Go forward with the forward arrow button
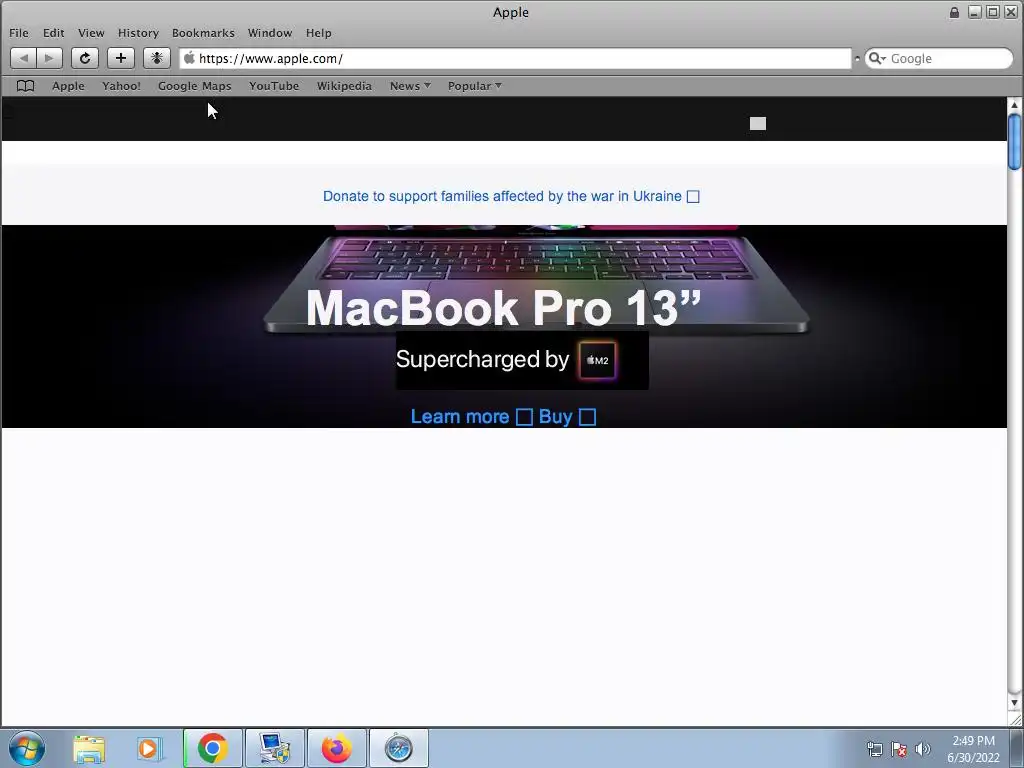 [50, 58]
